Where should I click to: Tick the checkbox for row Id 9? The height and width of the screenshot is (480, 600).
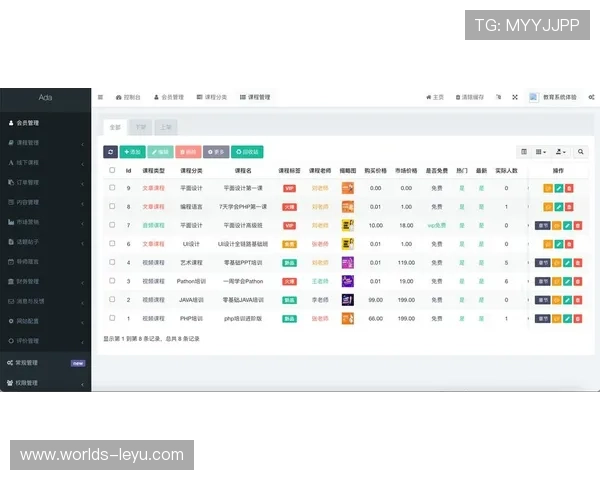pyautogui.click(x=112, y=188)
